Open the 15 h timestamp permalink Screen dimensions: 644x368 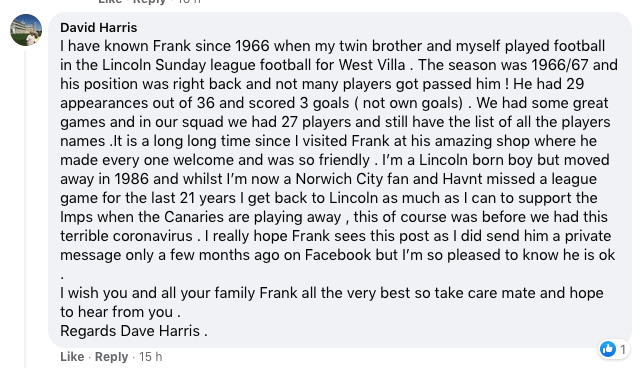150,356
